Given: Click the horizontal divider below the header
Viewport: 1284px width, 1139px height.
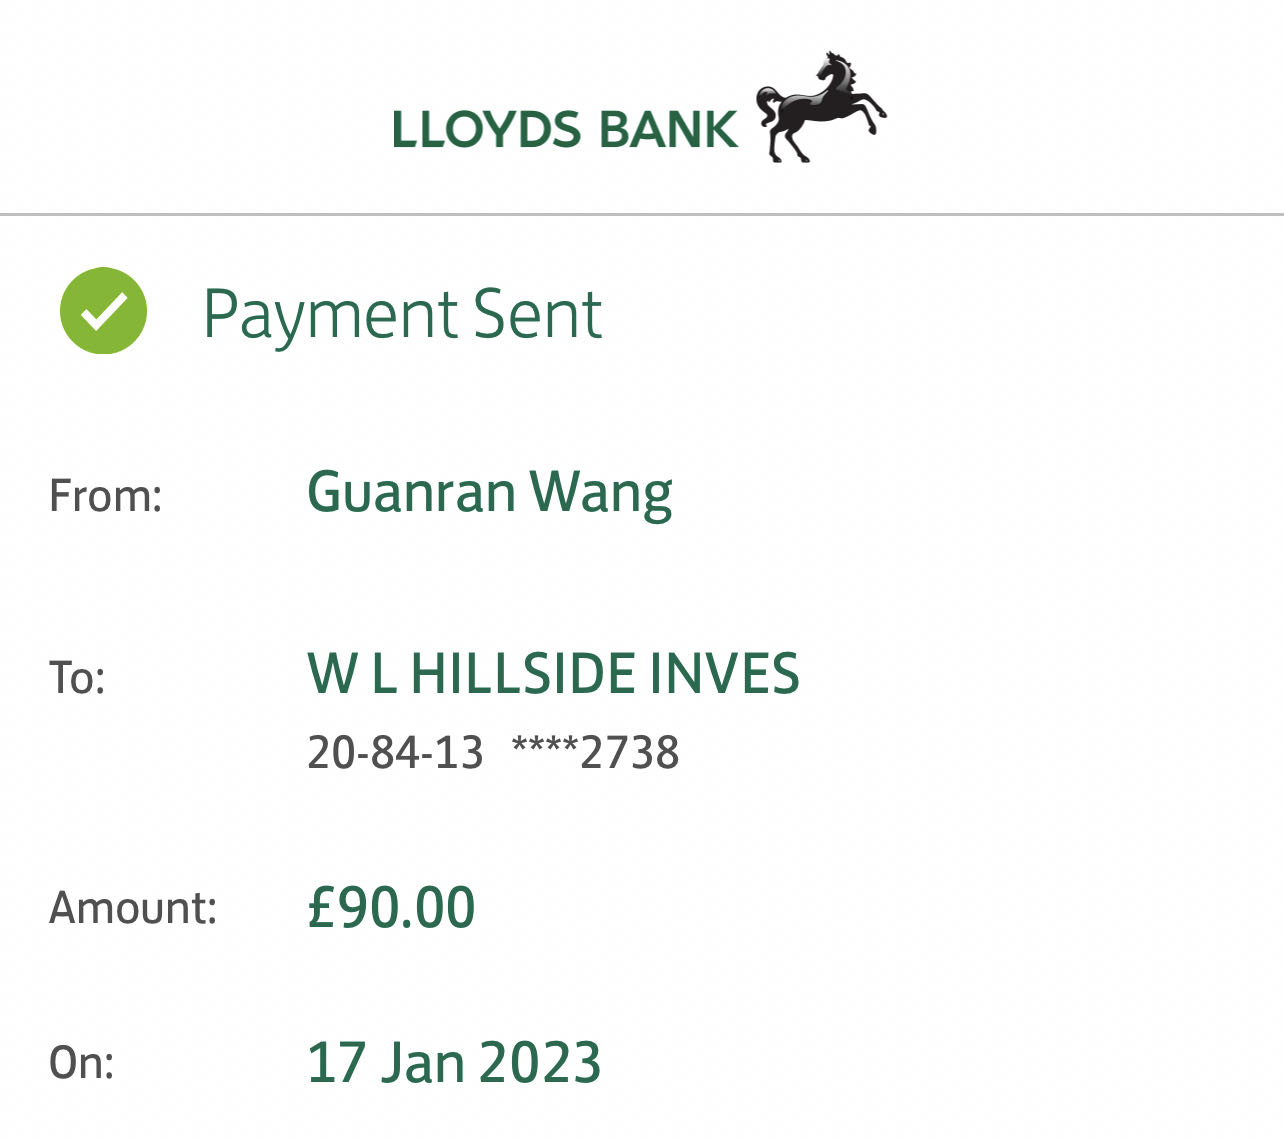Looking at the screenshot, I should (642, 214).
